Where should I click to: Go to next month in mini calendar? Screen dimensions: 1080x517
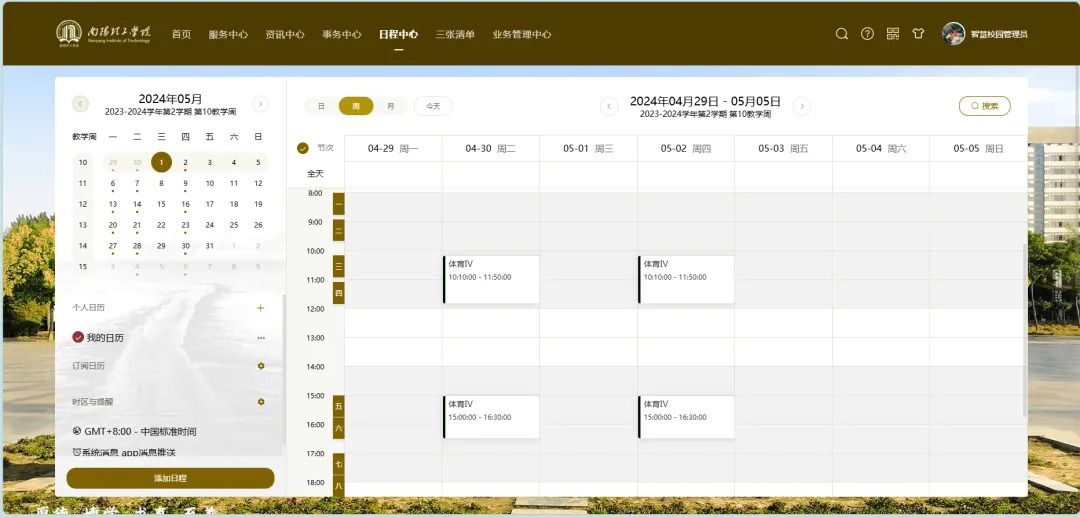[260, 104]
